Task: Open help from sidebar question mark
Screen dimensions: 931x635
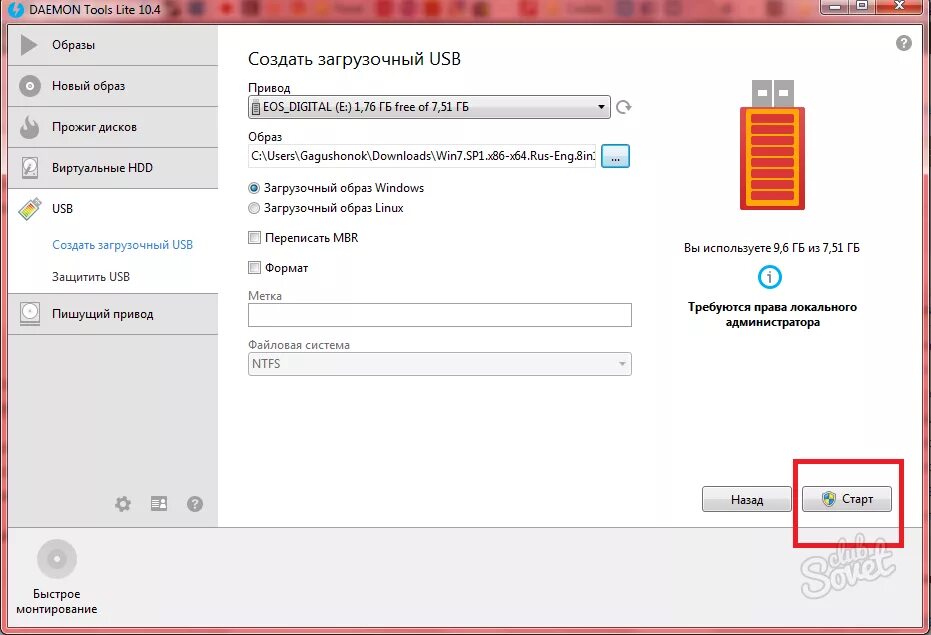Action: [195, 504]
